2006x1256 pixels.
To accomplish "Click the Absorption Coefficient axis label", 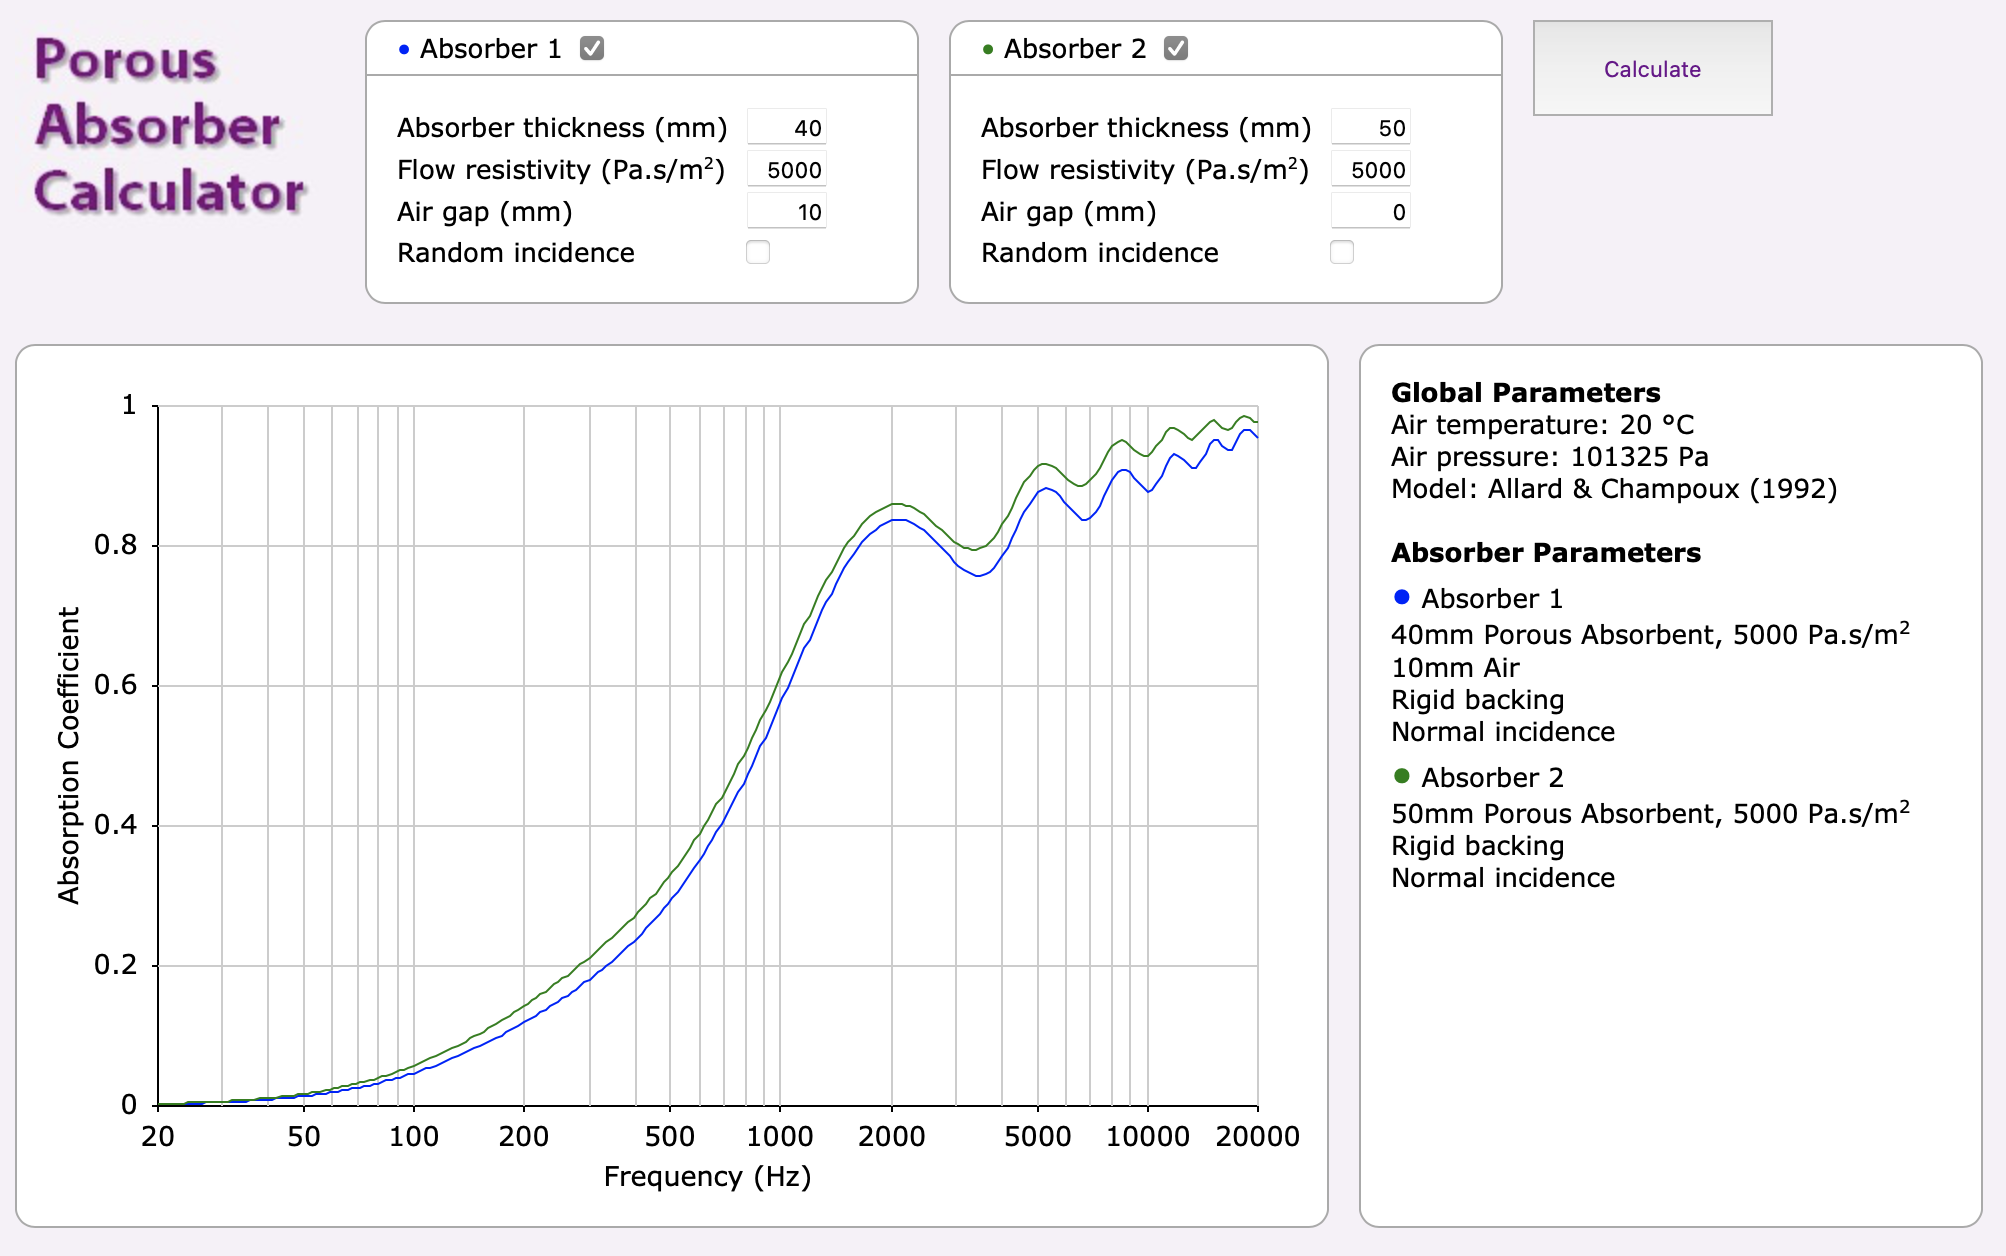I will click(x=68, y=755).
